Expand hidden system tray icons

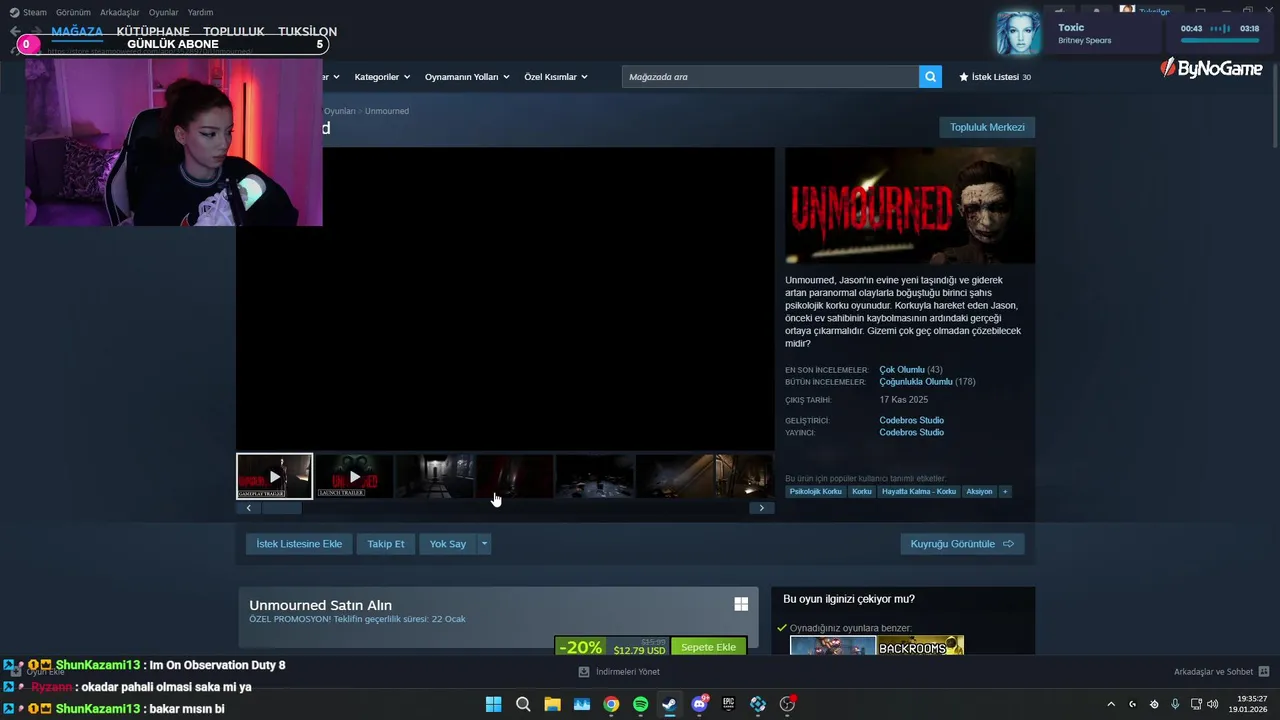click(x=1111, y=704)
